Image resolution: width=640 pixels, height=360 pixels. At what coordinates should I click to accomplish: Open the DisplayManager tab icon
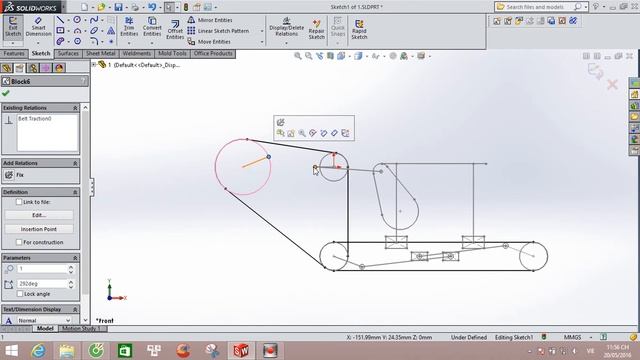tap(59, 68)
